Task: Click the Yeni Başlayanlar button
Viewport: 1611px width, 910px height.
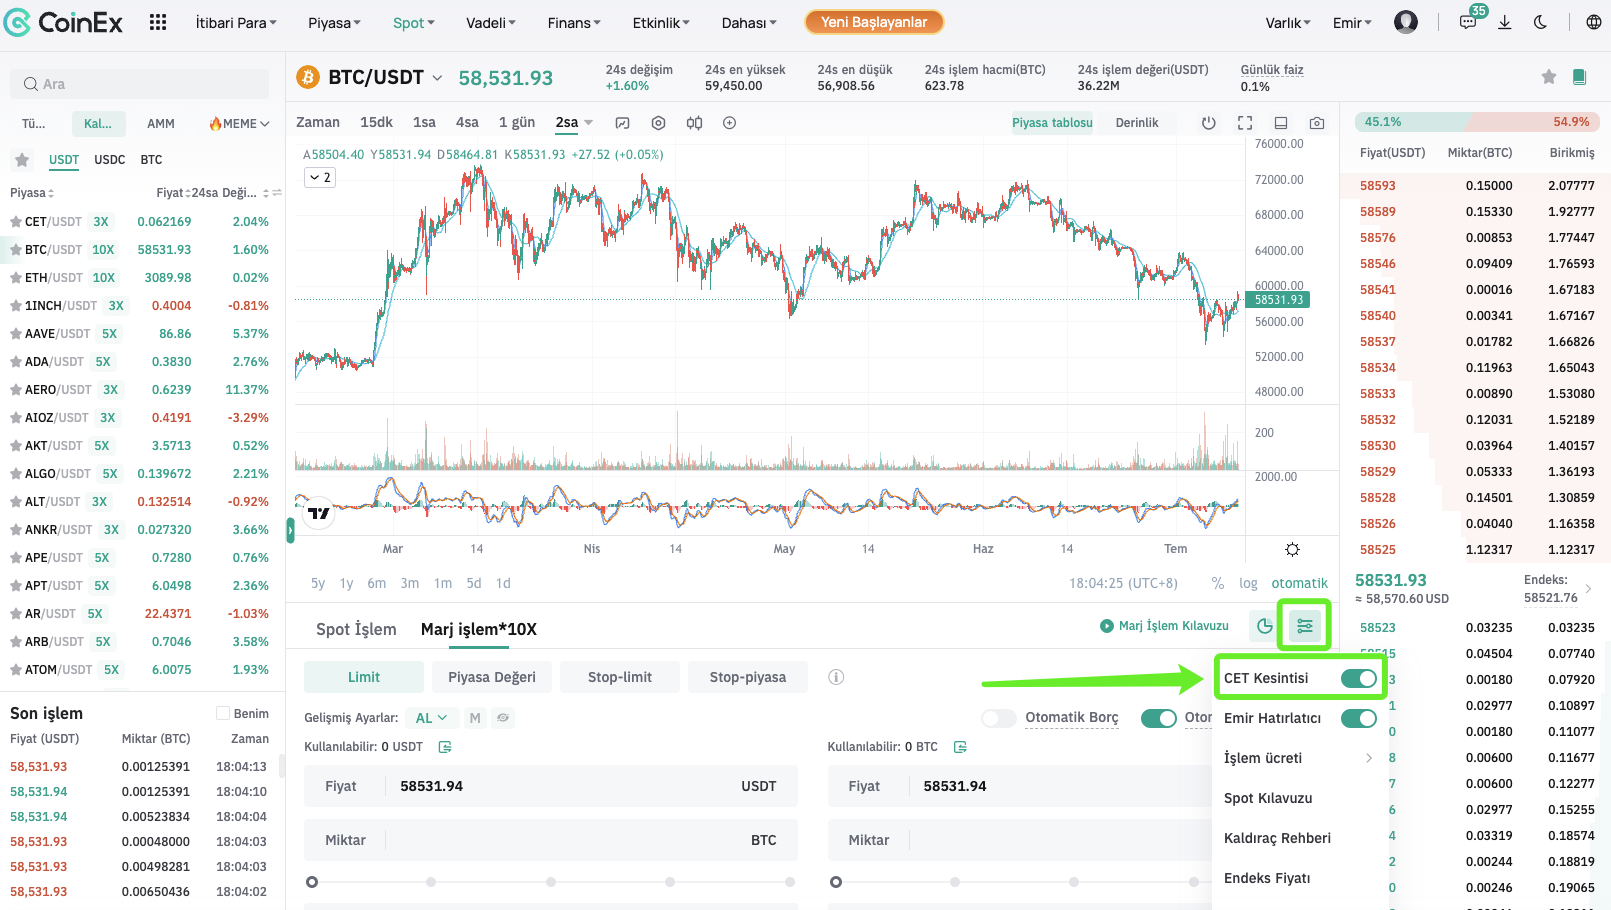Action: pyautogui.click(x=874, y=22)
